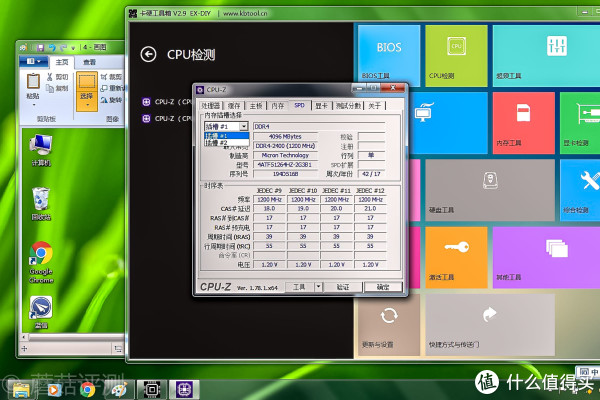600x400 pixels.
Task: Click the 工具 button in CPU-Z
Action: click(x=300, y=287)
